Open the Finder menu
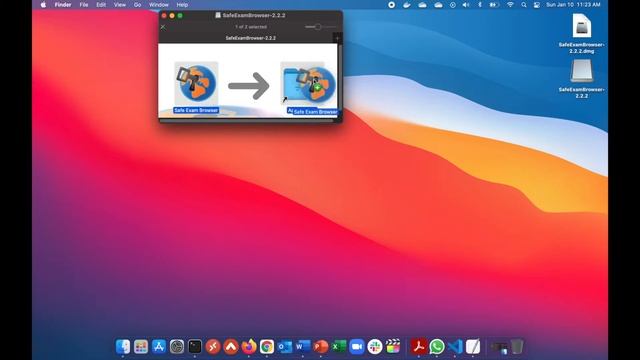640x360 pixels. (63, 5)
